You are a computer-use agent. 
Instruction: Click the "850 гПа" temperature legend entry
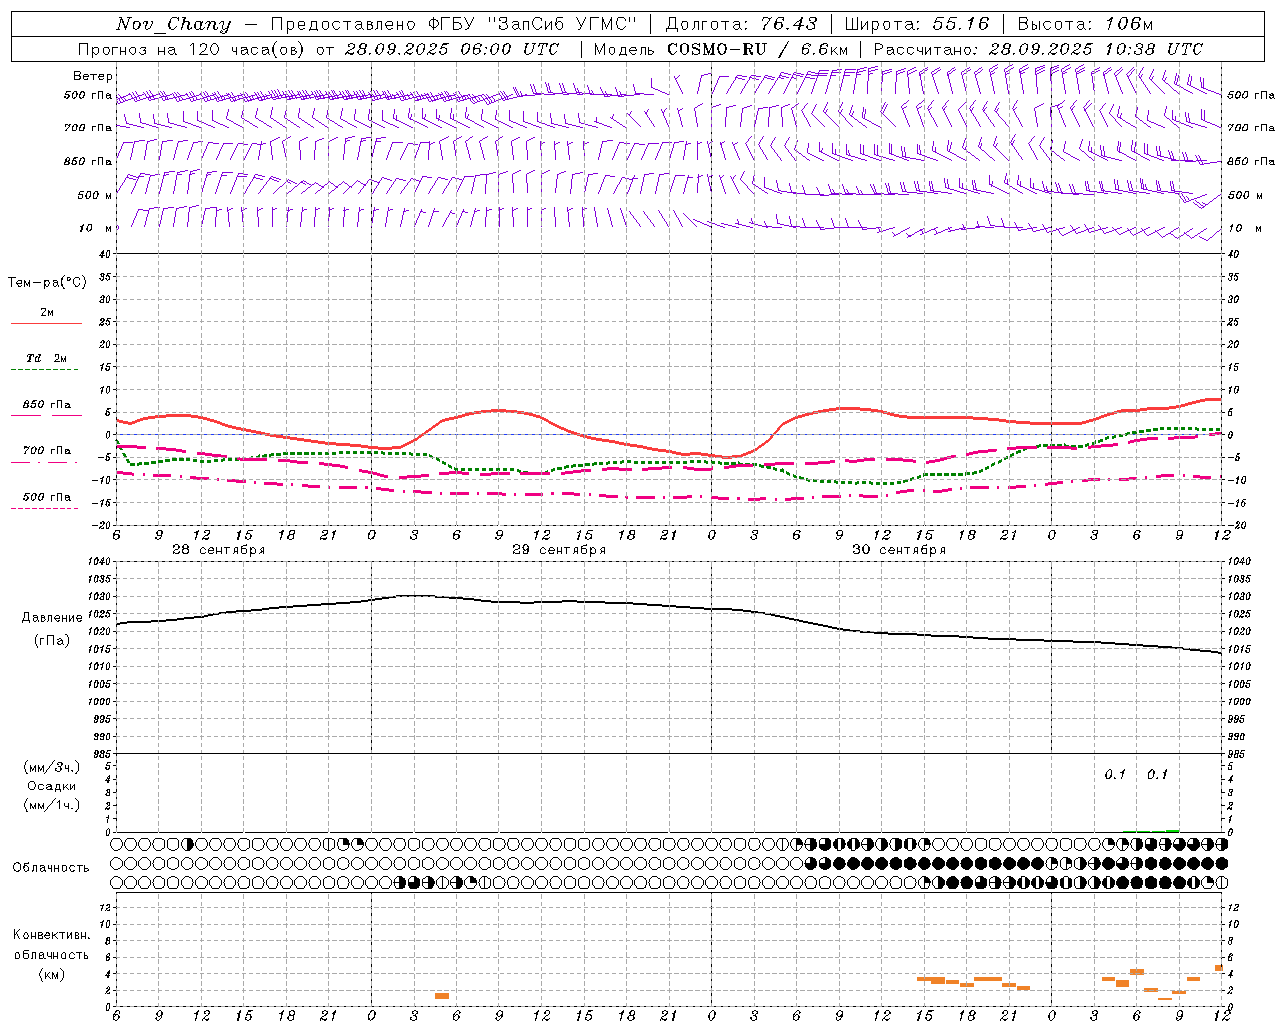pos(47,405)
